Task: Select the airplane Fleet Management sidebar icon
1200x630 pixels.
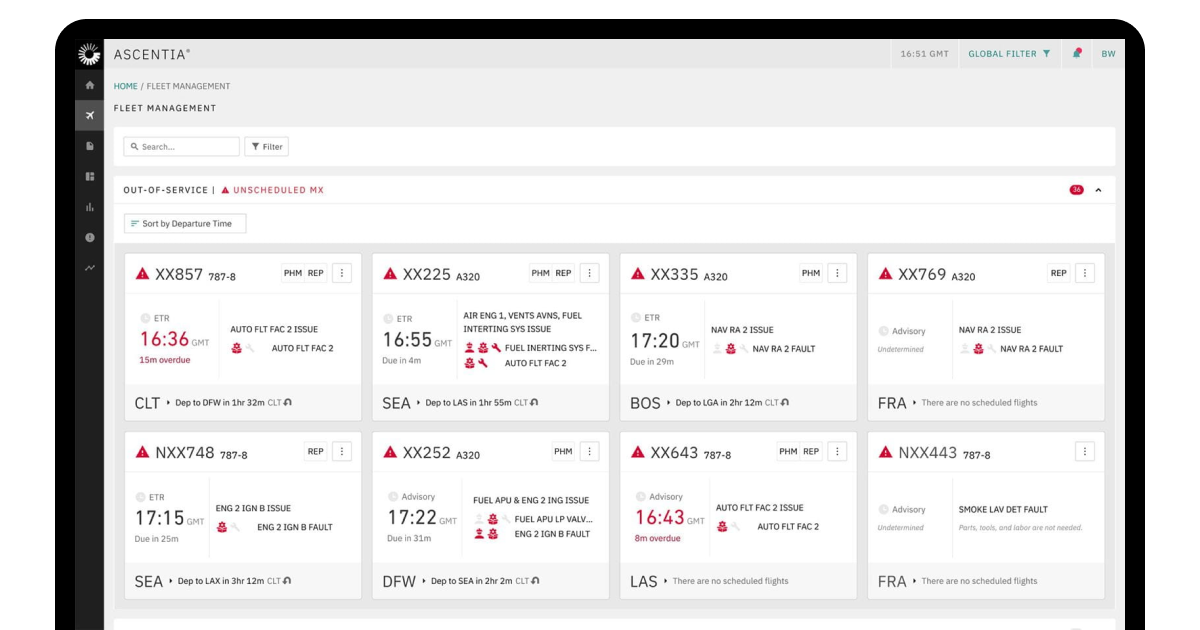Action: [x=90, y=116]
